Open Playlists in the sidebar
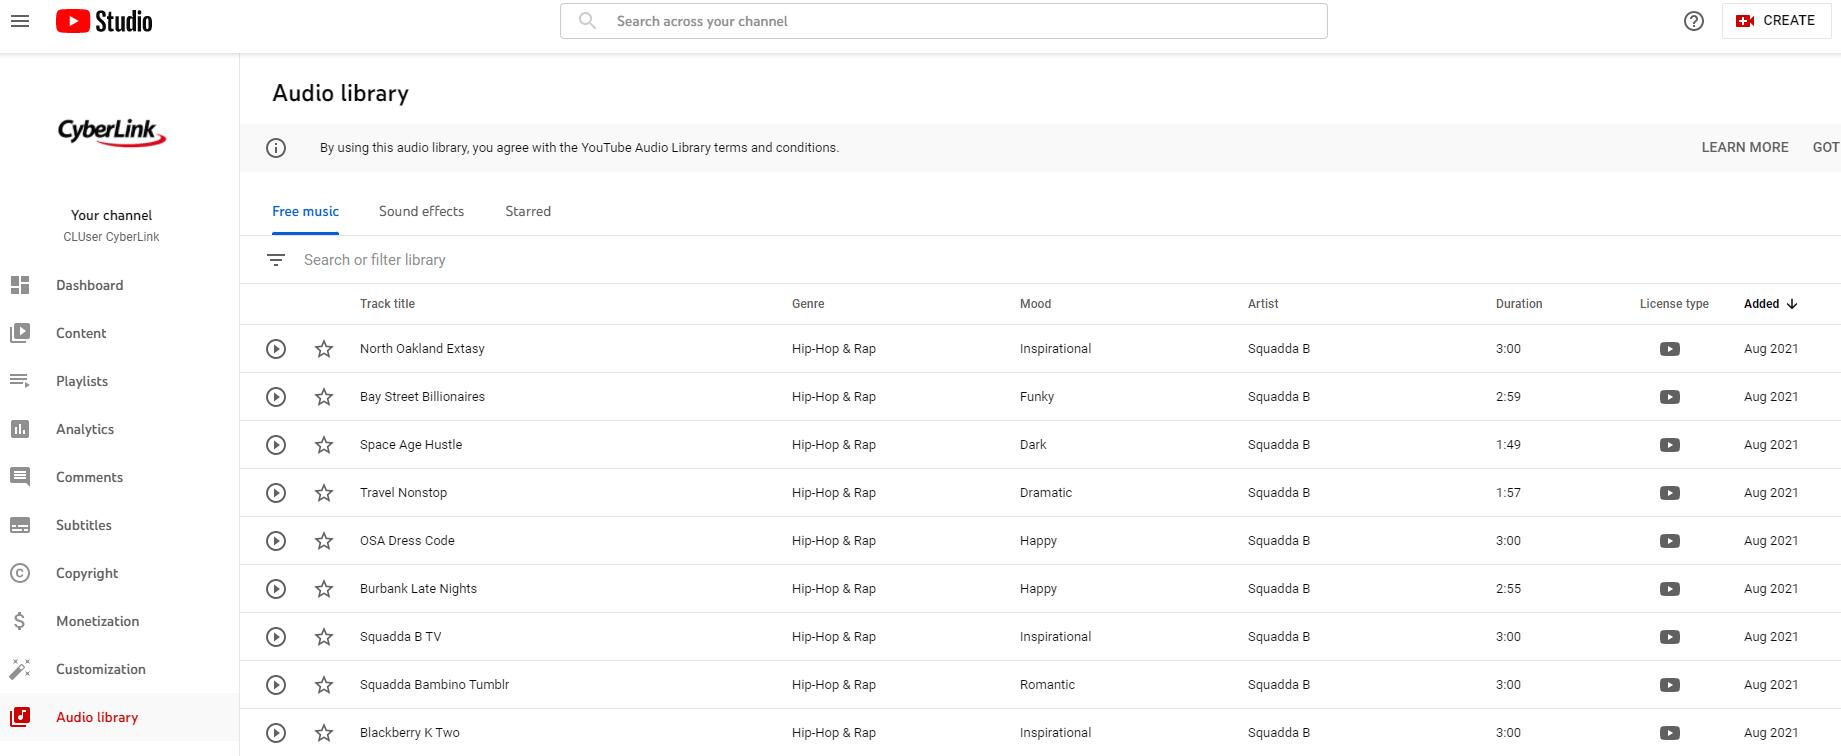1841x756 pixels. [x=120, y=381]
